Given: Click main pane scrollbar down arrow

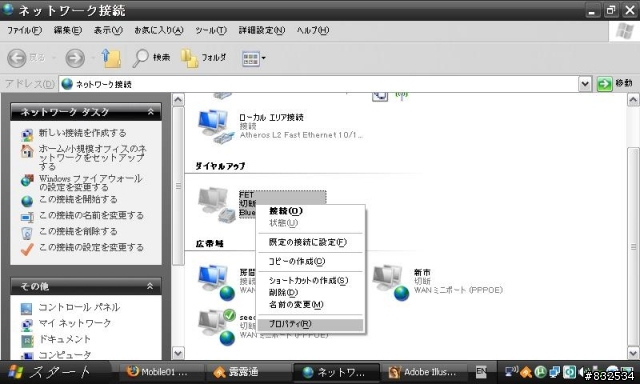Looking at the screenshot, I should [x=633, y=353].
